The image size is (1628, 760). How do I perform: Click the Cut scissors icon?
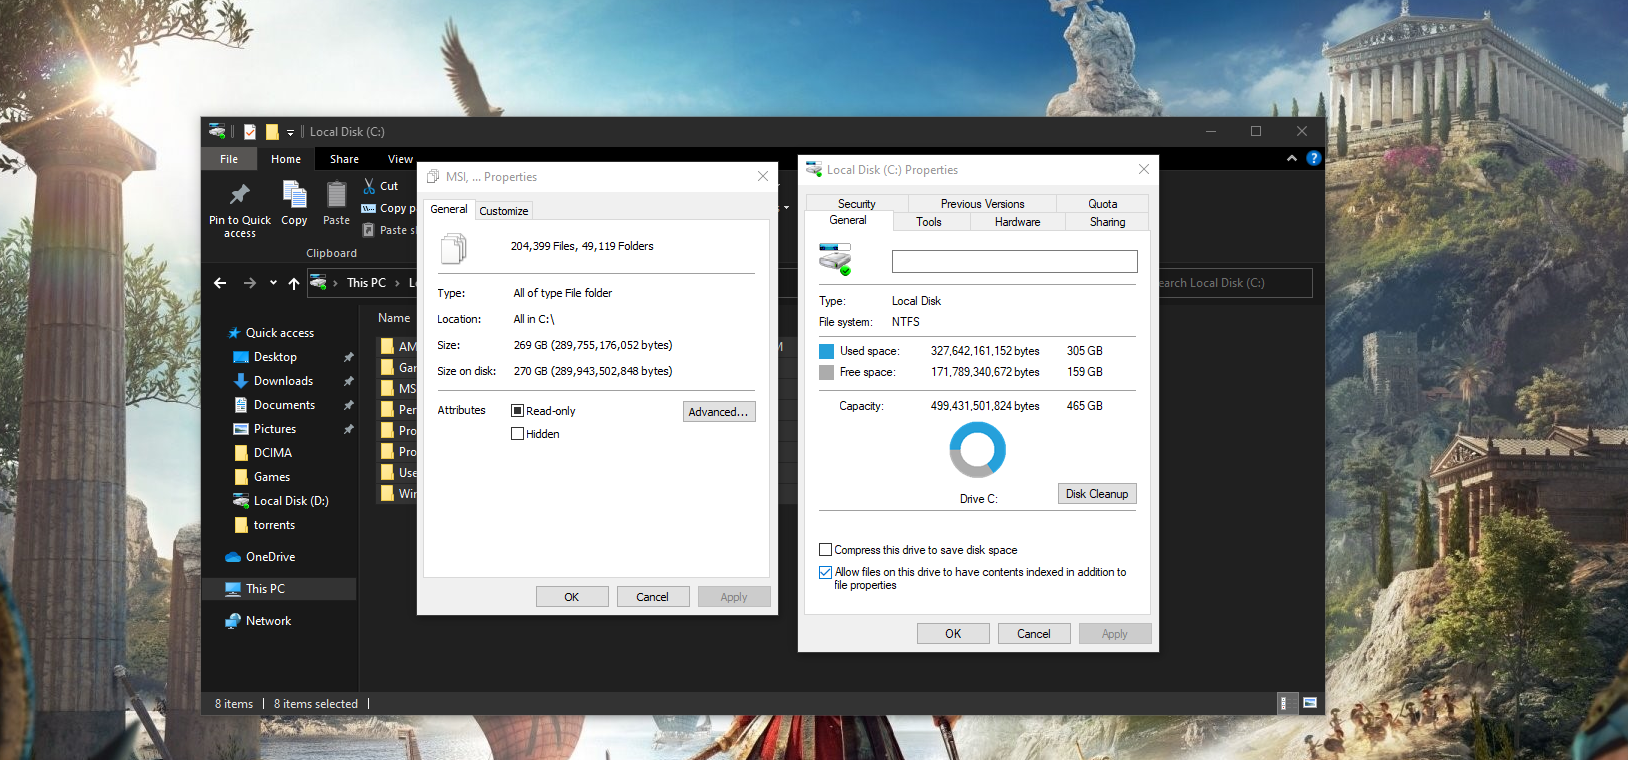(369, 186)
